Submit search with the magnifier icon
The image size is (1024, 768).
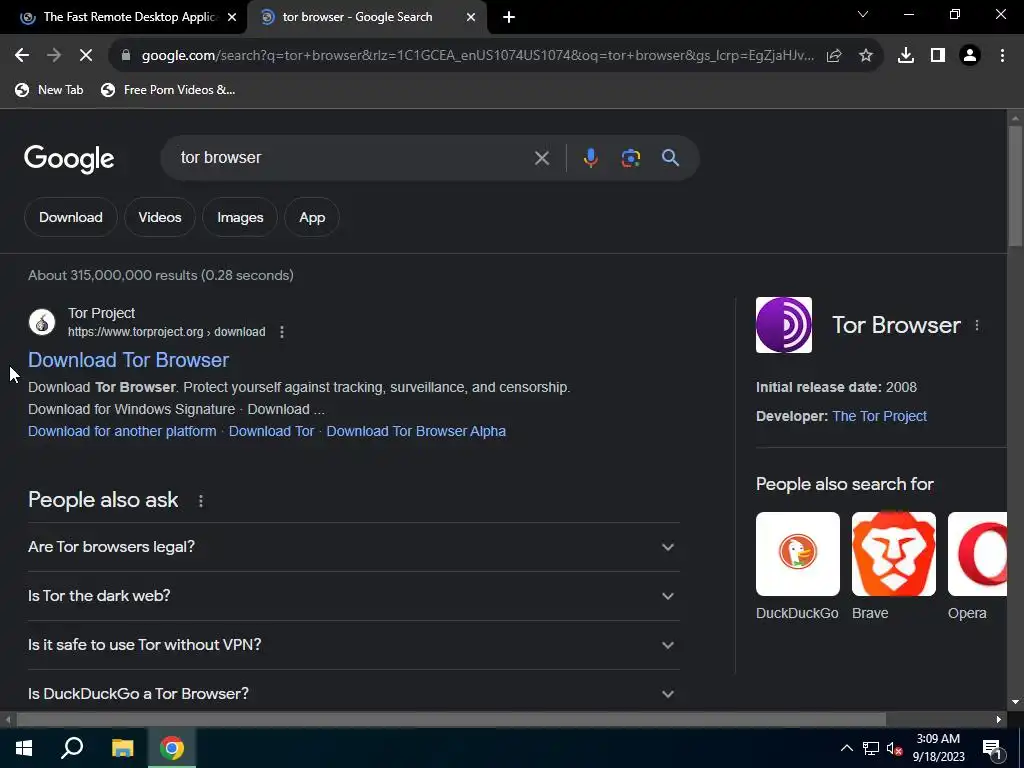click(671, 158)
